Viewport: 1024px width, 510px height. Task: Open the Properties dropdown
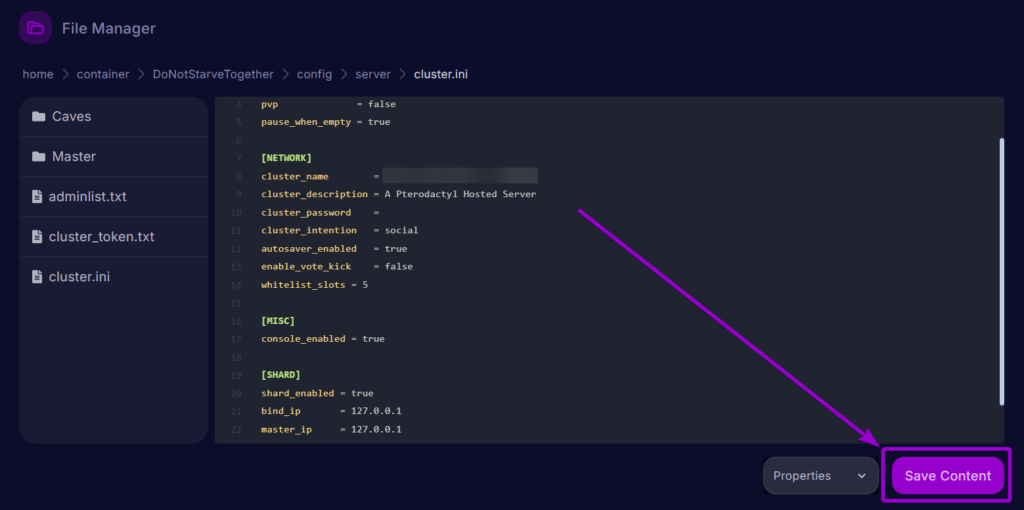point(819,476)
